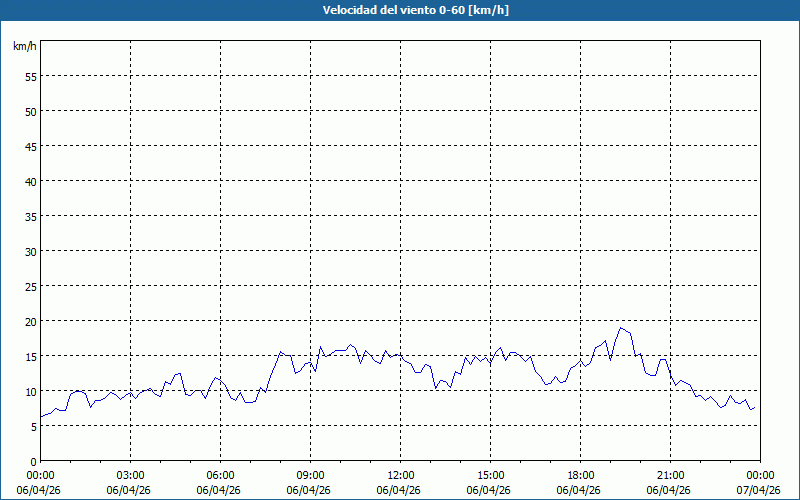Screen dimensions: 800x500
Task: Choose the 09:00 marker on the time axis
Action: click(310, 475)
